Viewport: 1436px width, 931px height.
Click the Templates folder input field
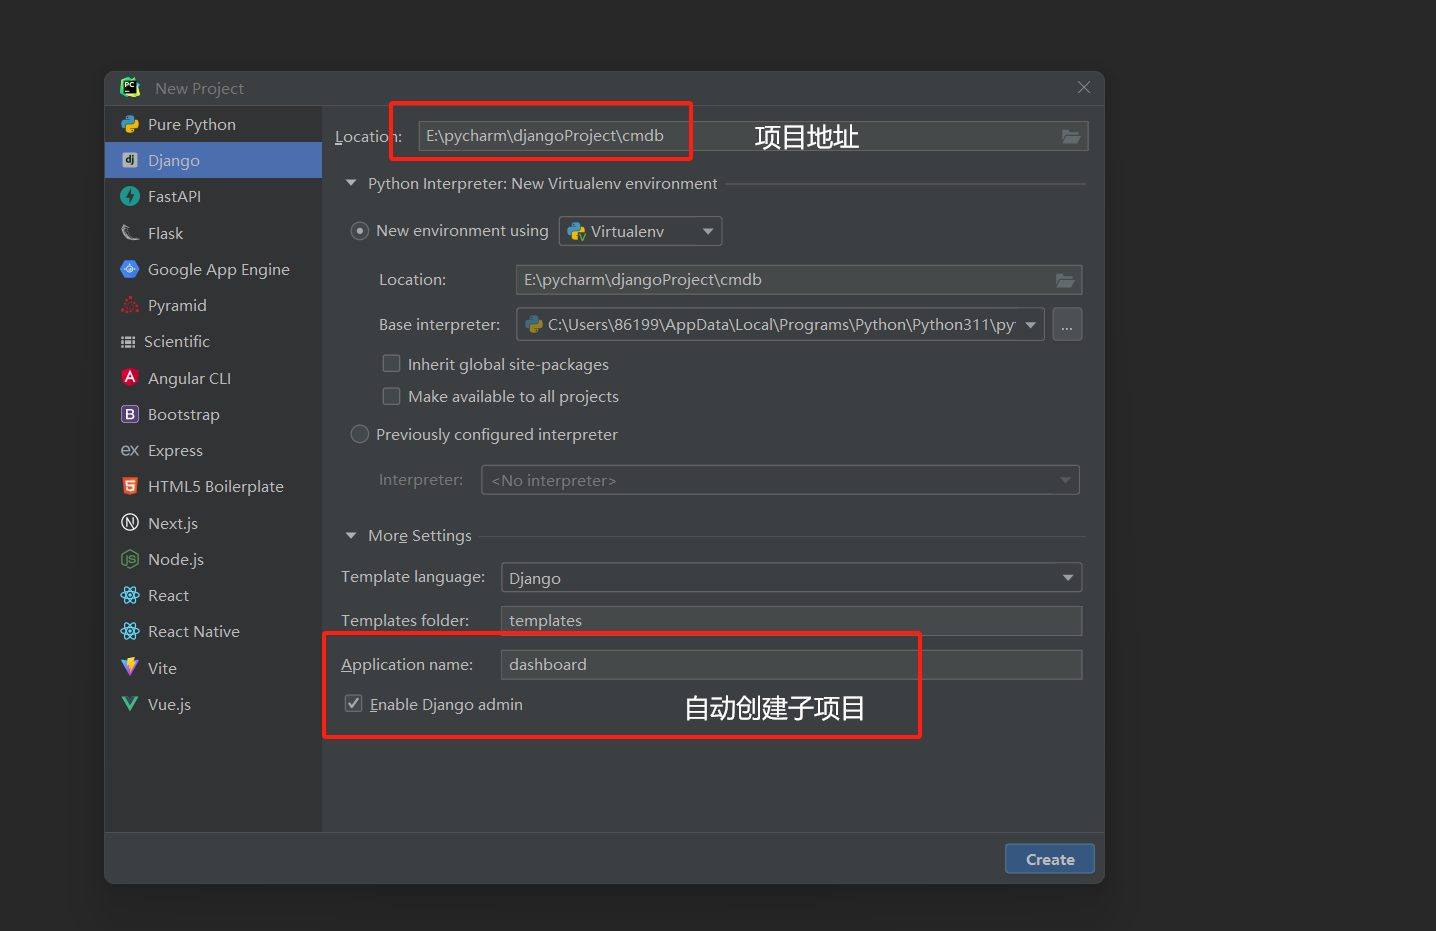click(x=791, y=621)
